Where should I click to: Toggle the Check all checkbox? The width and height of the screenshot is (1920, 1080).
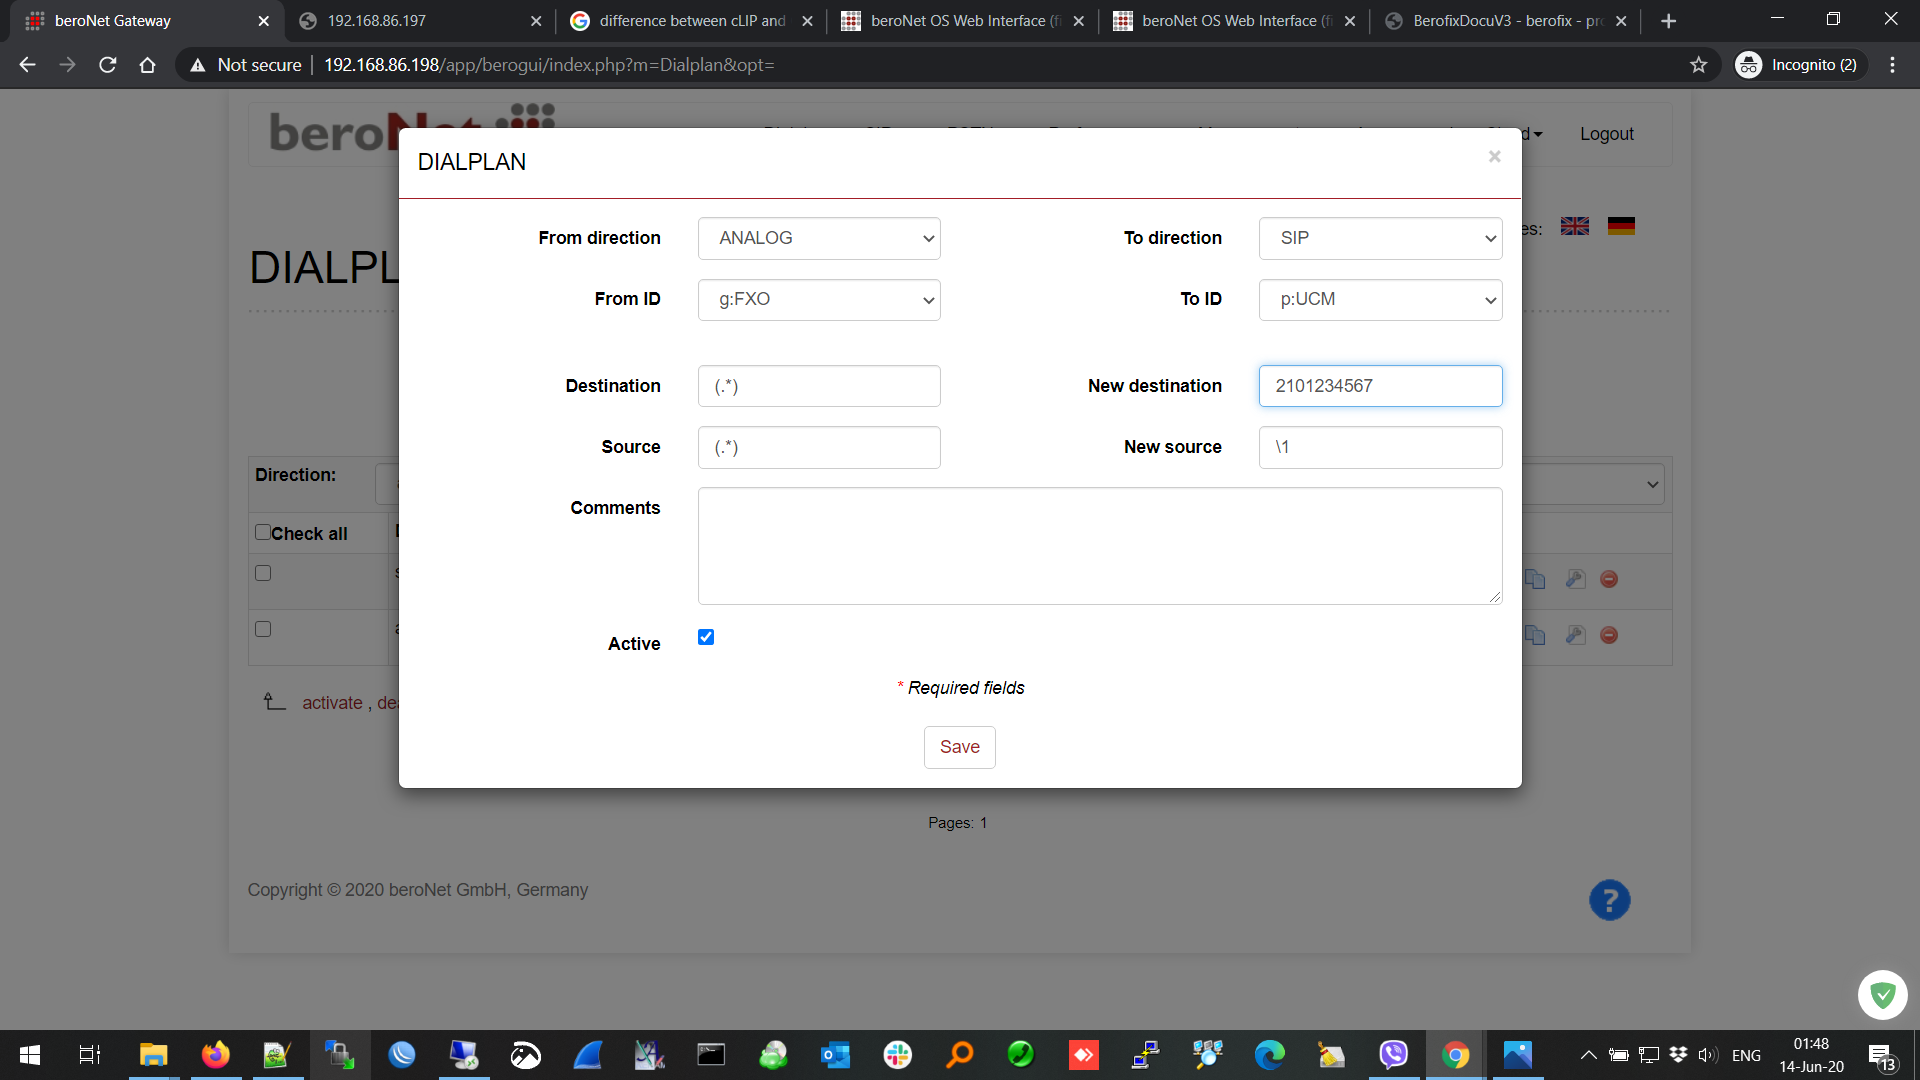click(263, 532)
